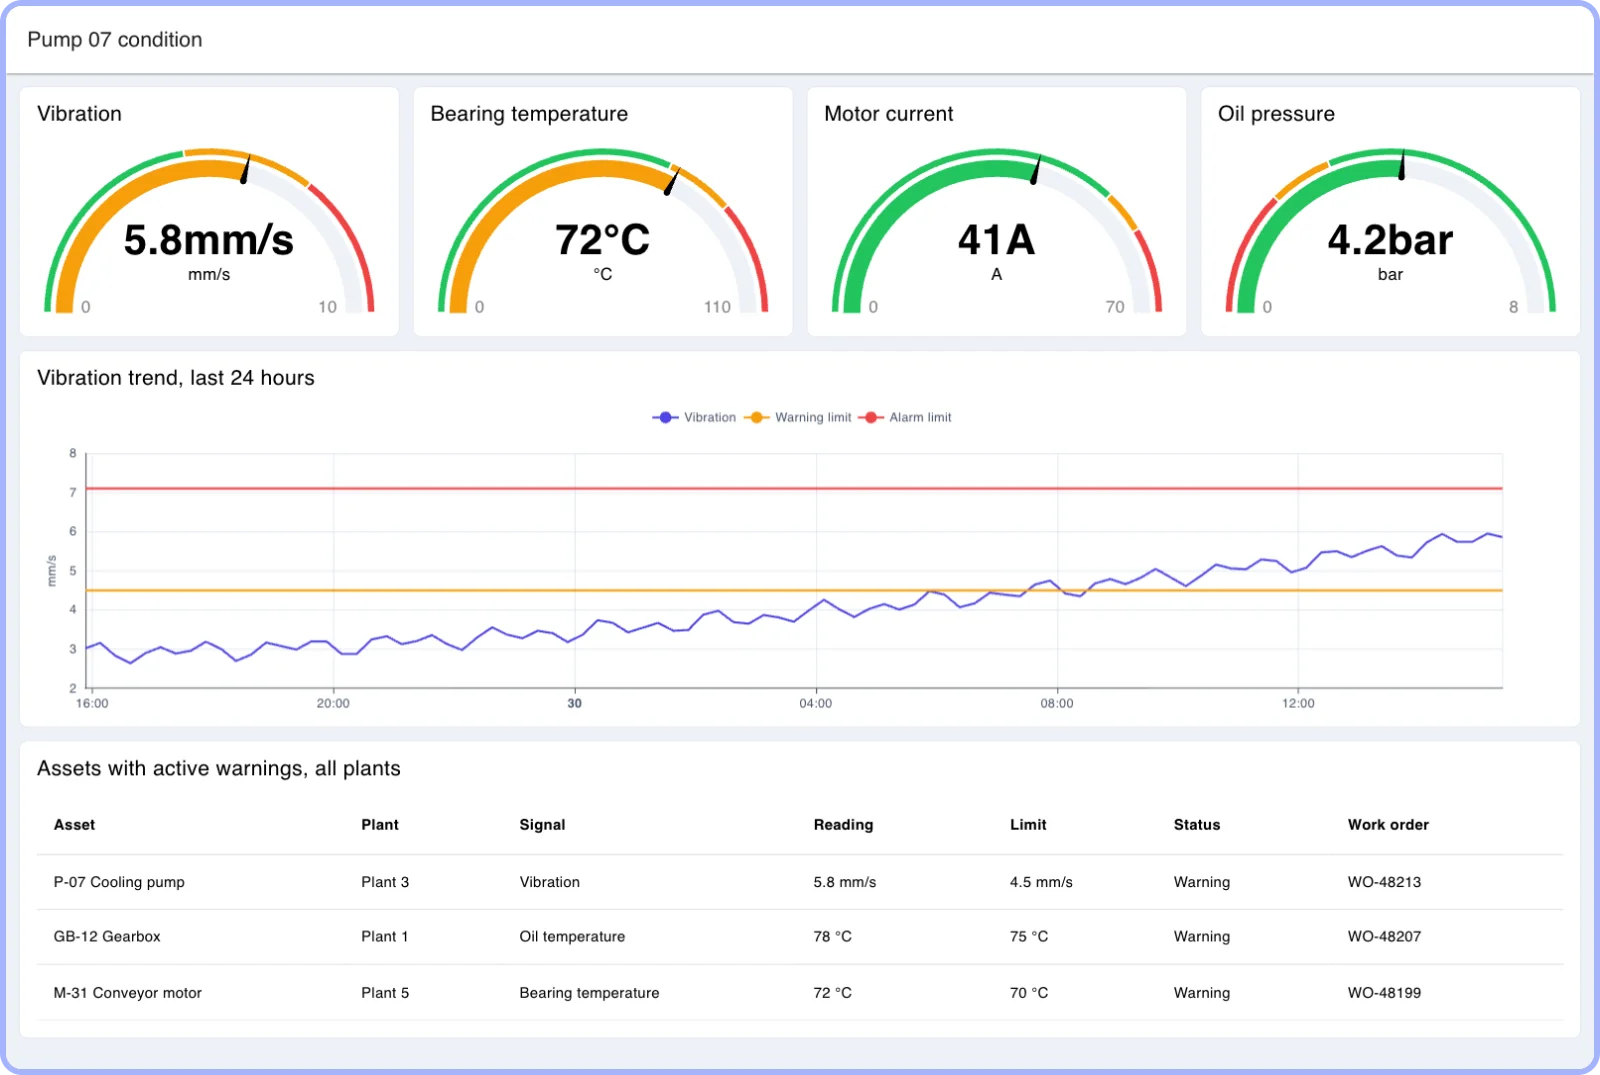This screenshot has height=1075, width=1600.
Task: Click the Oil pressure 4.2bar value
Action: point(1390,240)
